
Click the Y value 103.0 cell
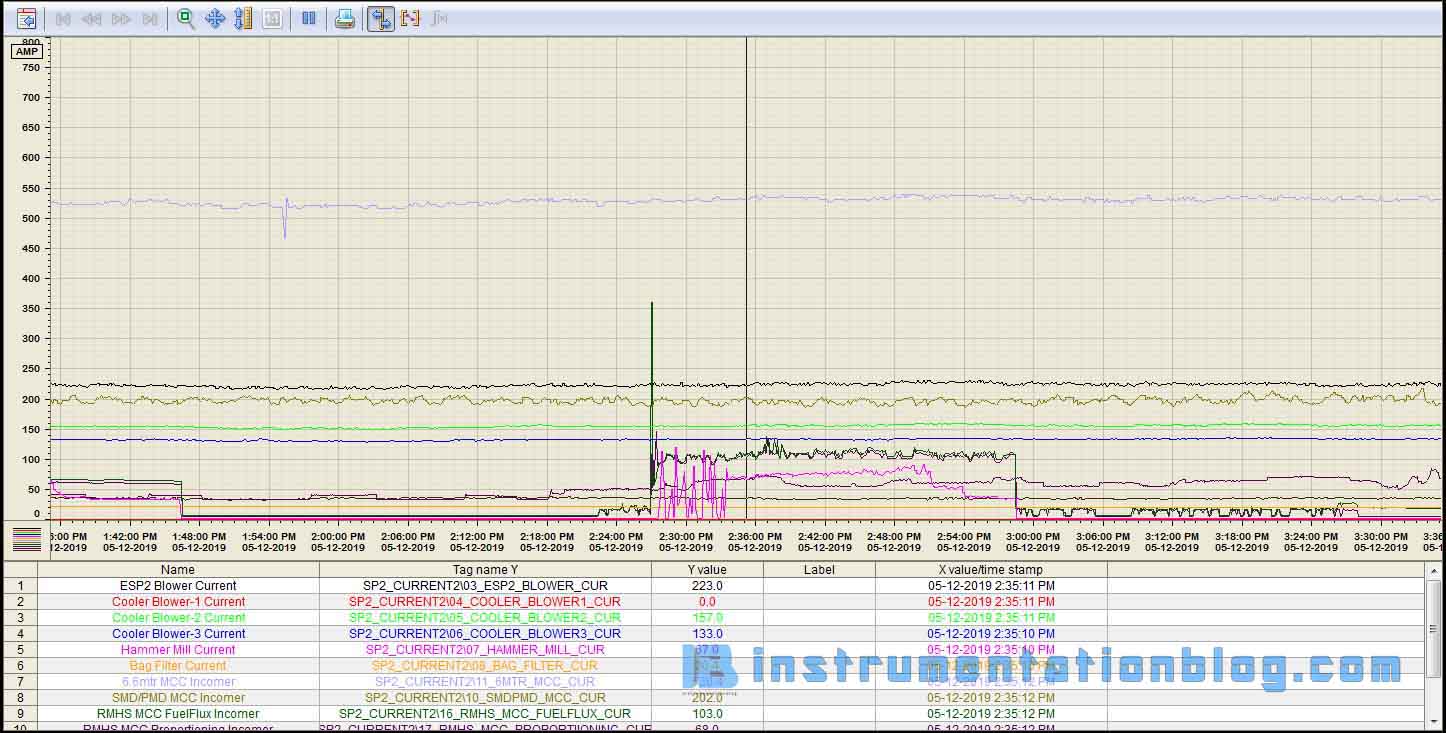pyautogui.click(x=707, y=714)
